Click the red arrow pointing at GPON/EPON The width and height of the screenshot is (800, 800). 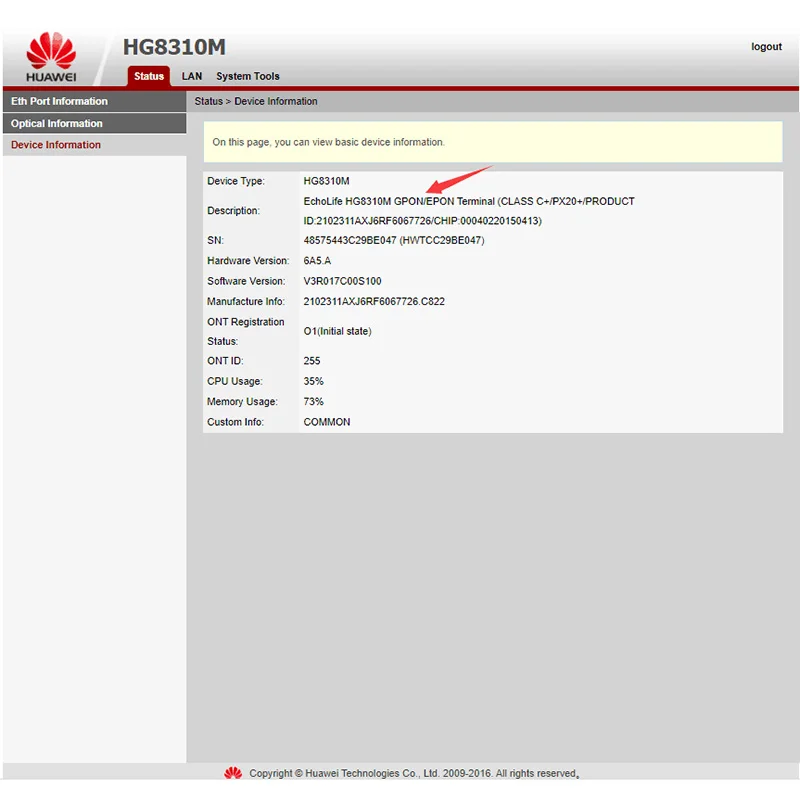tap(459, 179)
